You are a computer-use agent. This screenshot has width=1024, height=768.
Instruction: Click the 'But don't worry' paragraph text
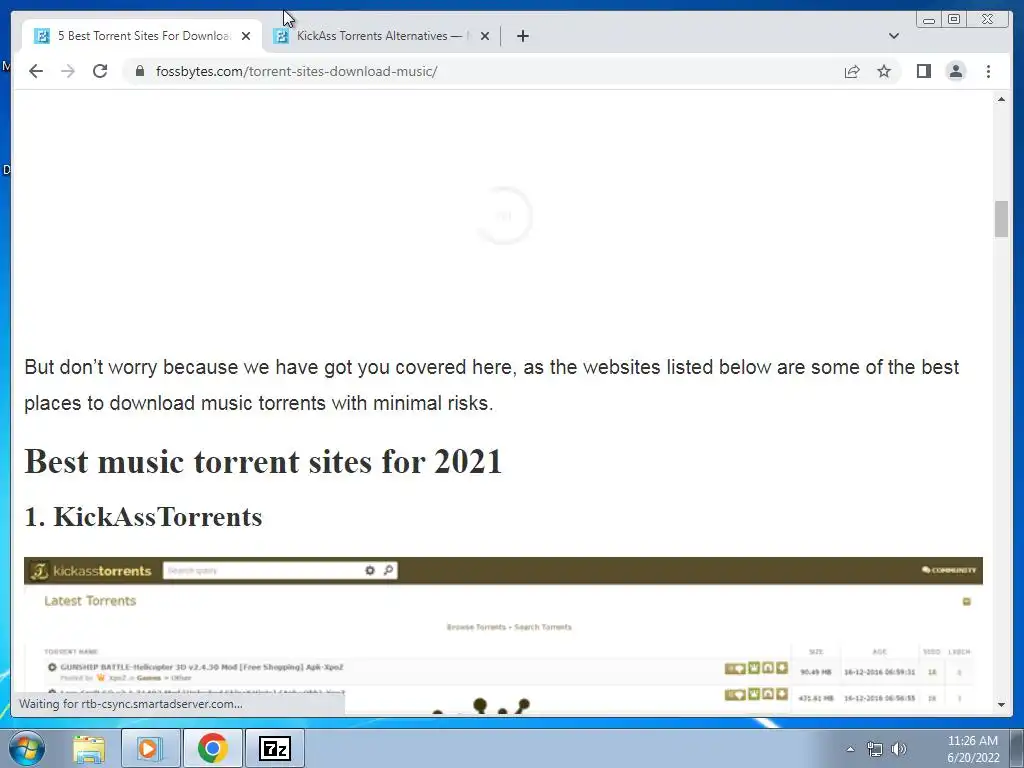(x=491, y=385)
